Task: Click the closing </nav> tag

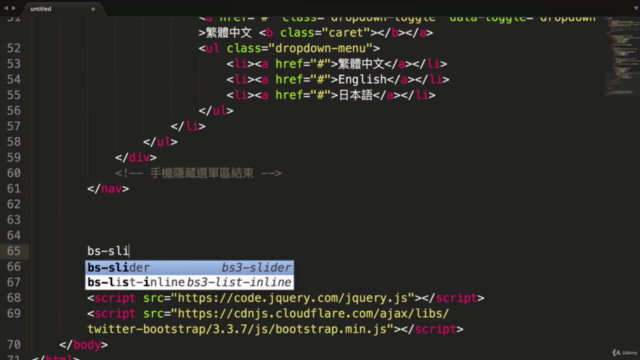Action: pyautogui.click(x=108, y=189)
